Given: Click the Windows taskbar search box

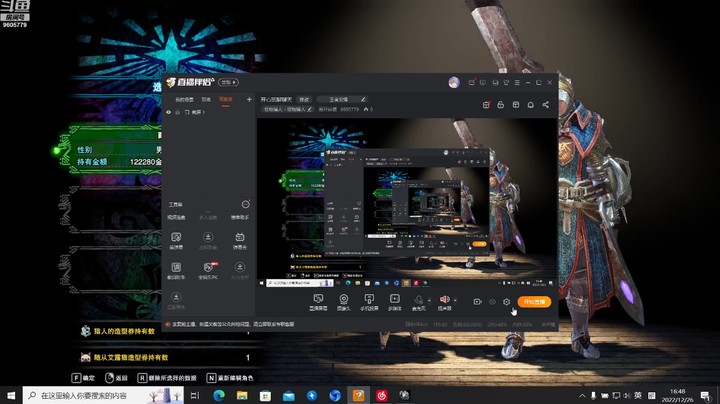Looking at the screenshot, I should (x=103, y=395).
